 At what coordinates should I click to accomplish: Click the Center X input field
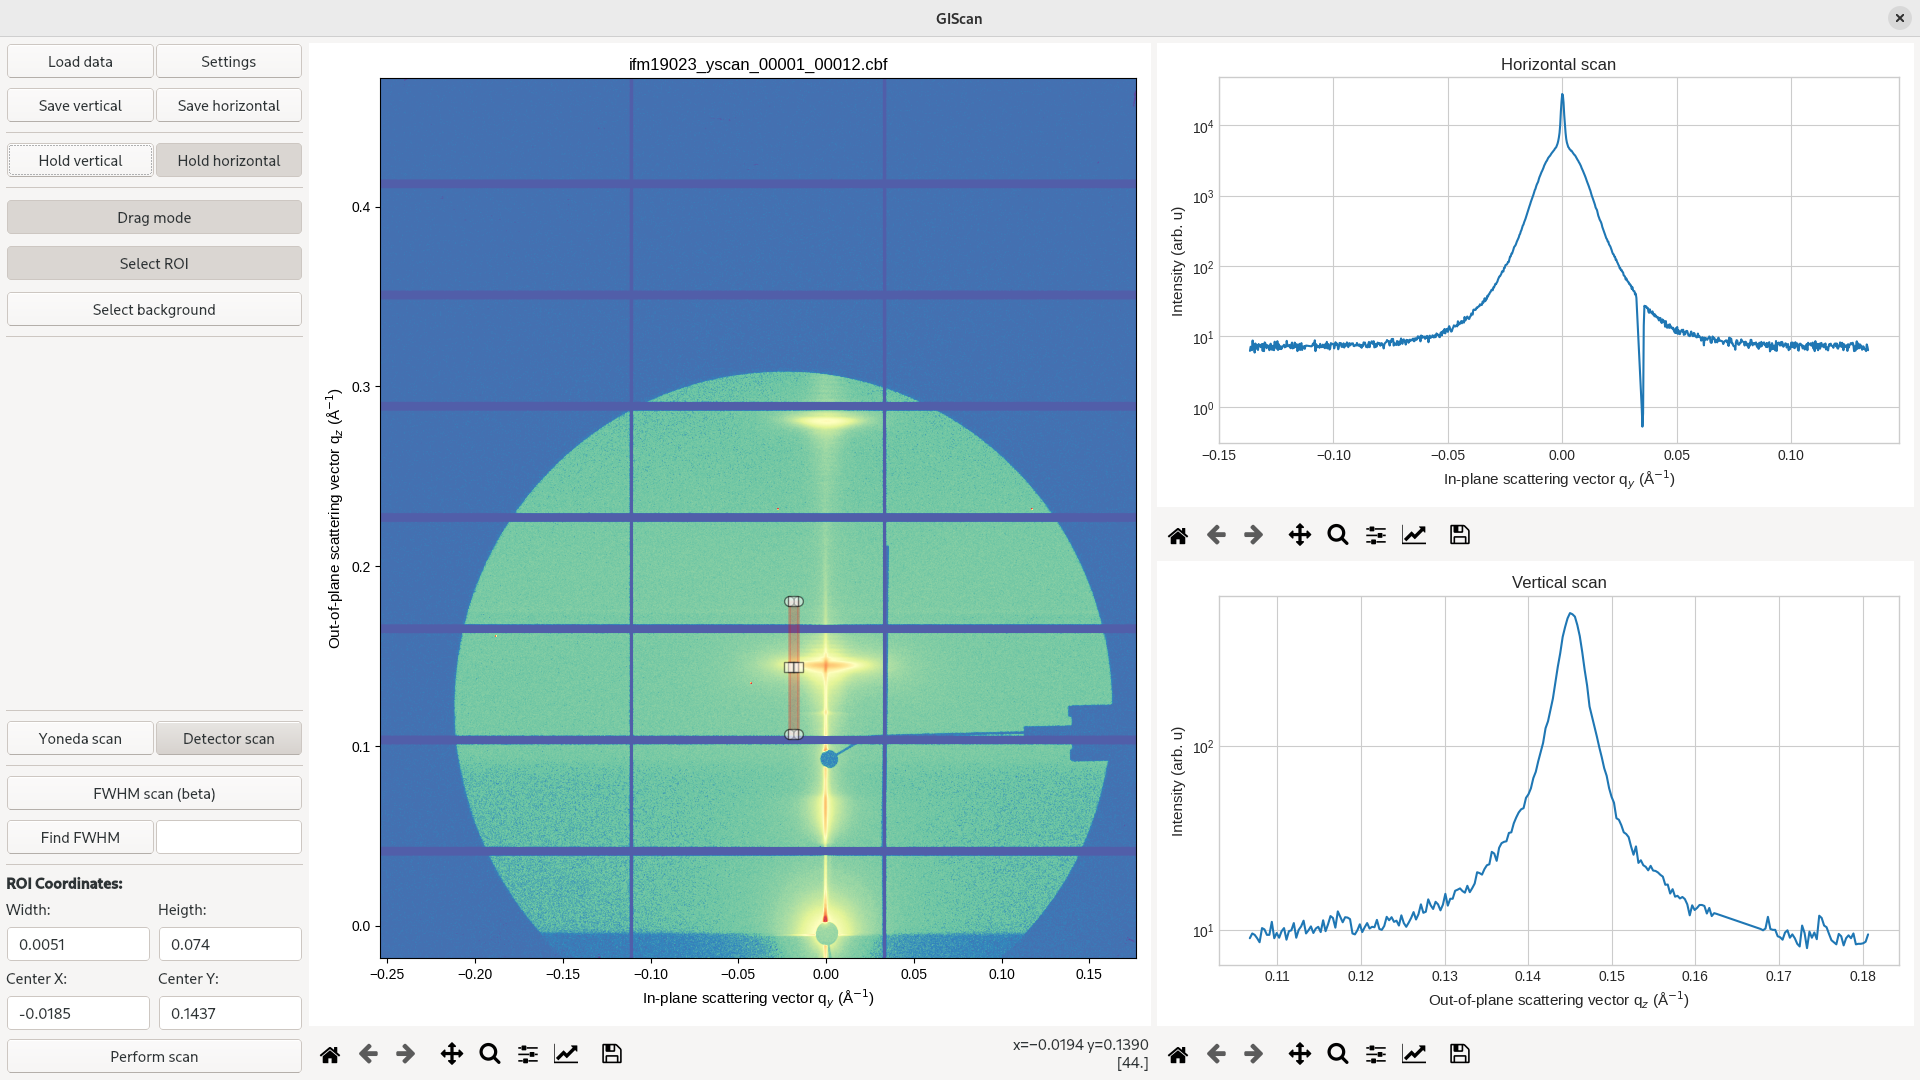(x=78, y=1013)
